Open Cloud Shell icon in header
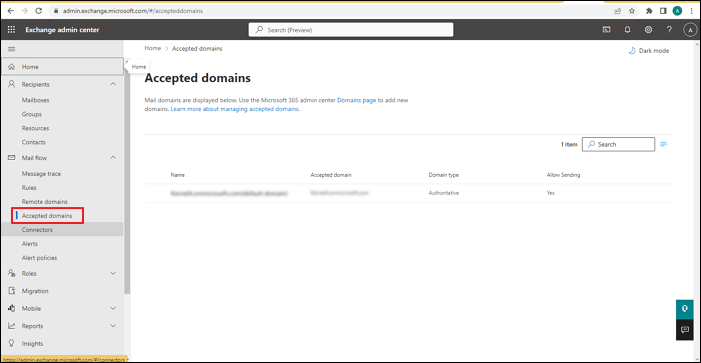Image resolution: width=701 pixels, height=363 pixels. coord(606,30)
